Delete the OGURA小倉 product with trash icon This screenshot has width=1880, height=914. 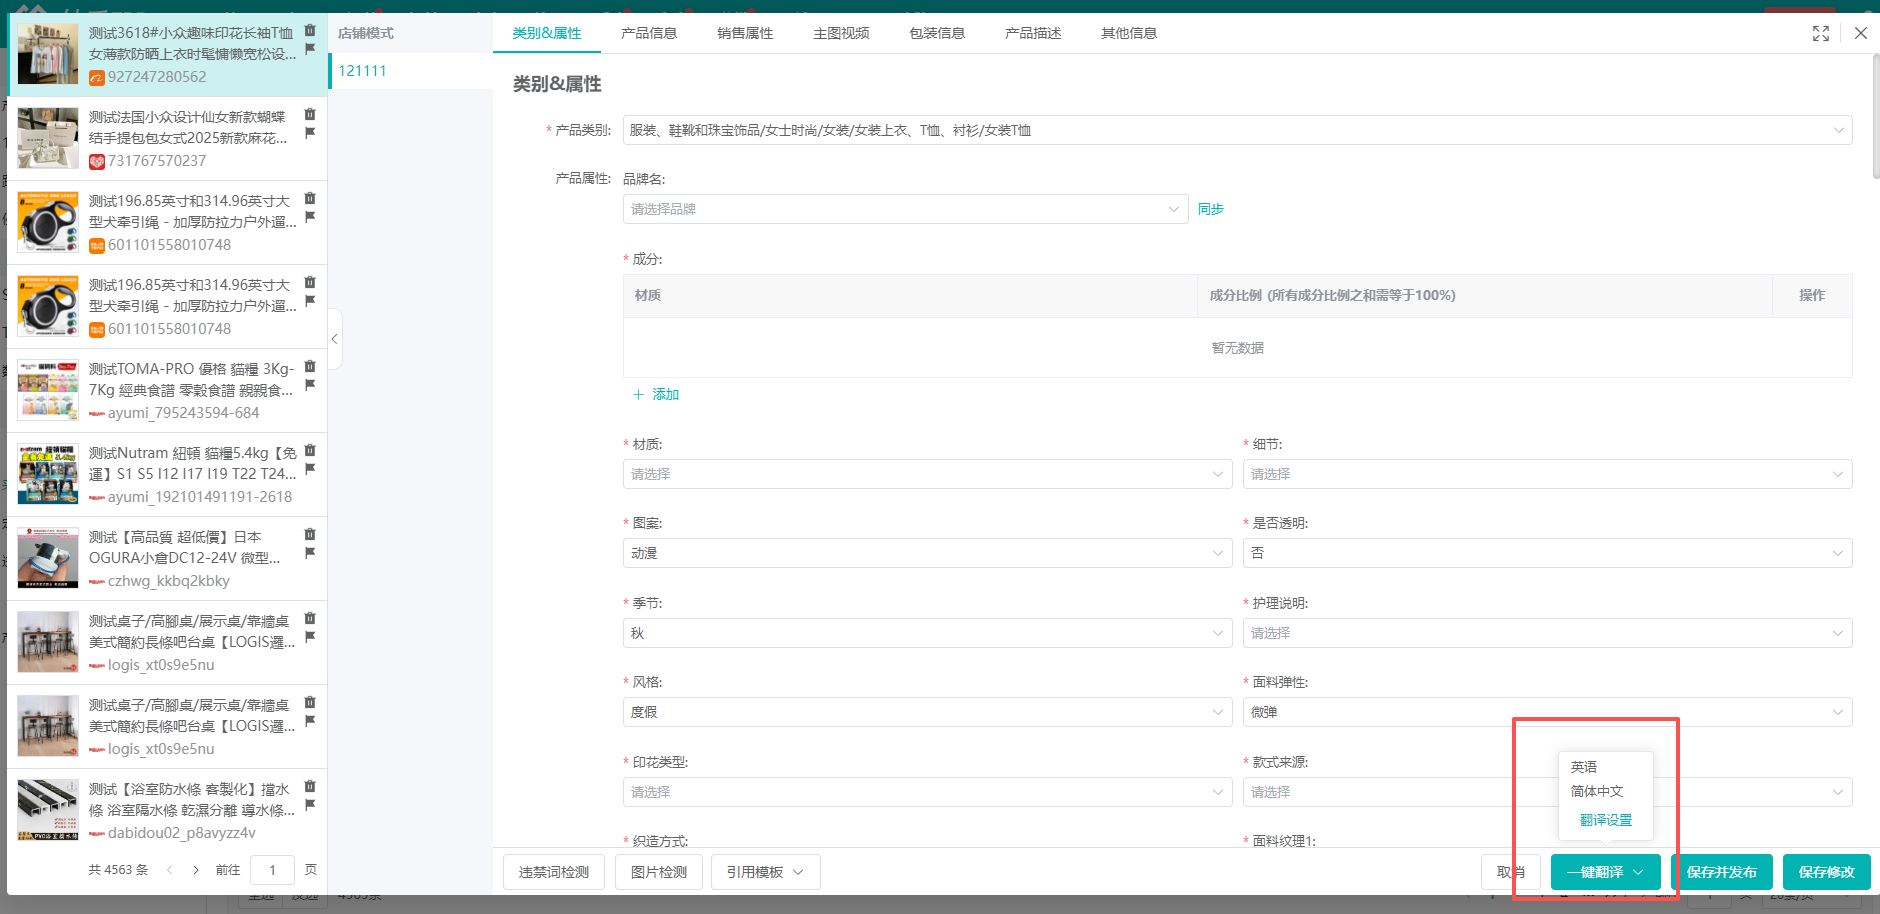(x=310, y=534)
